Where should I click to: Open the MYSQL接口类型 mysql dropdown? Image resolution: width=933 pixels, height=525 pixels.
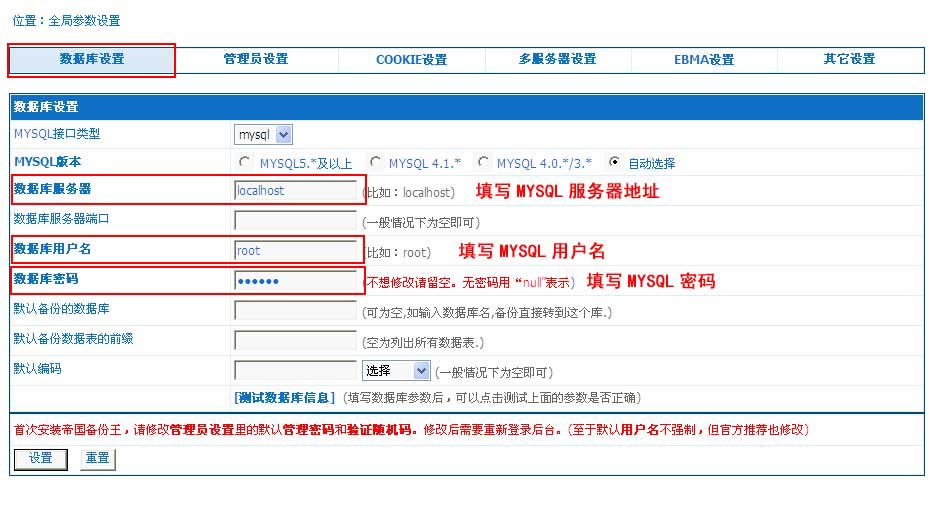(263, 134)
